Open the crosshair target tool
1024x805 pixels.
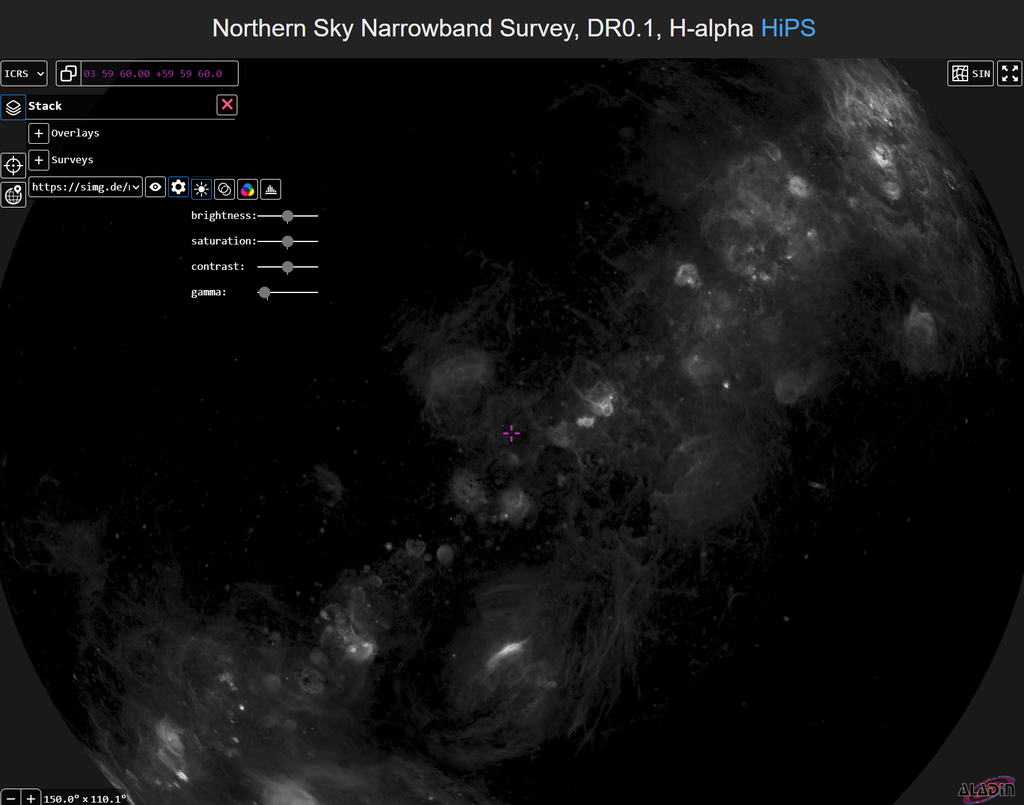point(13,165)
